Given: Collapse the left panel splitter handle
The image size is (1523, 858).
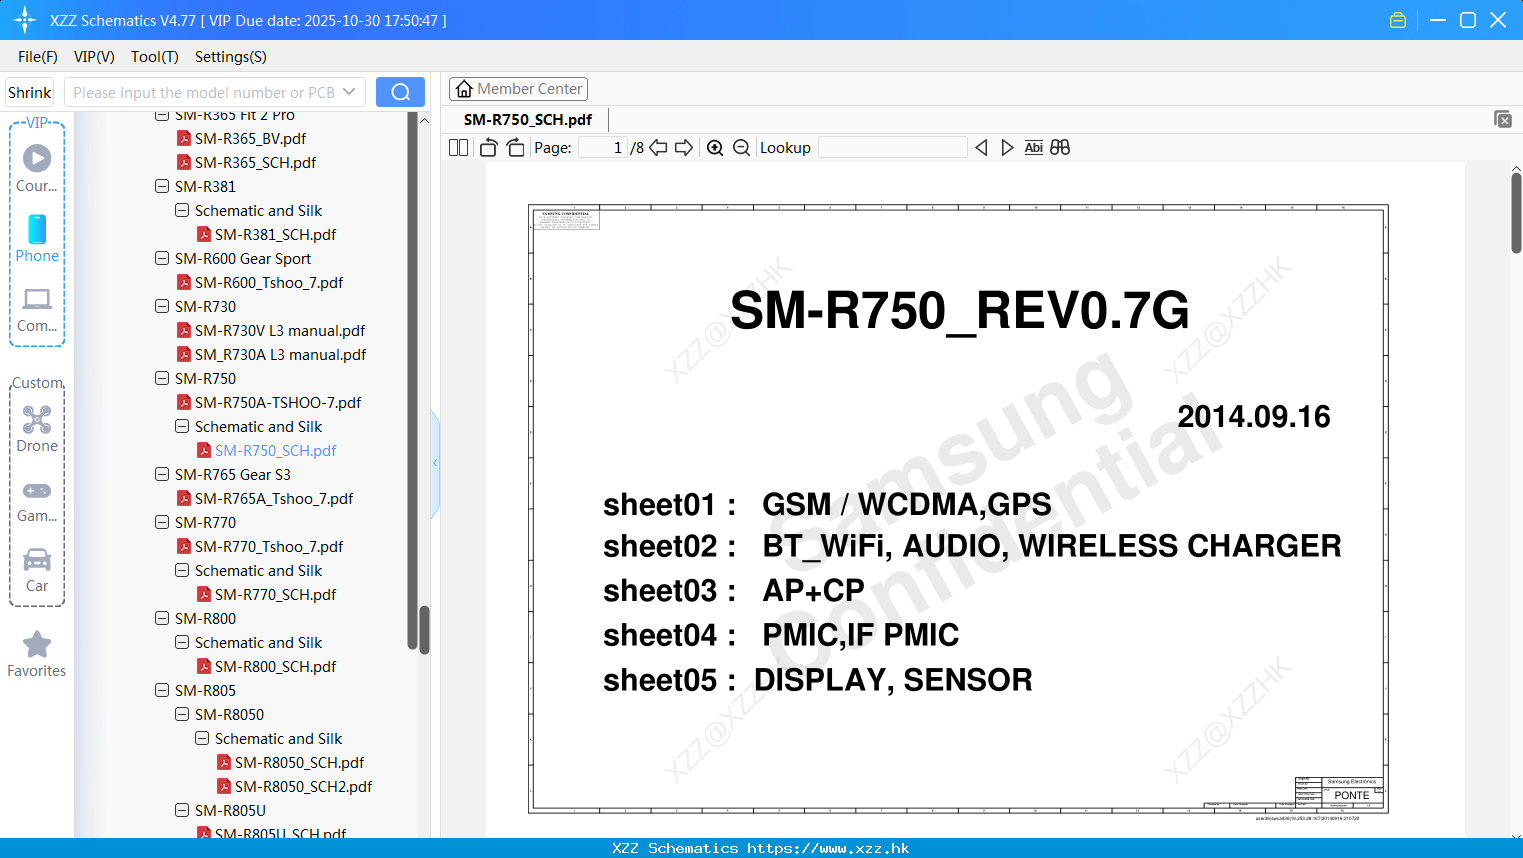Looking at the screenshot, I should coord(435,463).
